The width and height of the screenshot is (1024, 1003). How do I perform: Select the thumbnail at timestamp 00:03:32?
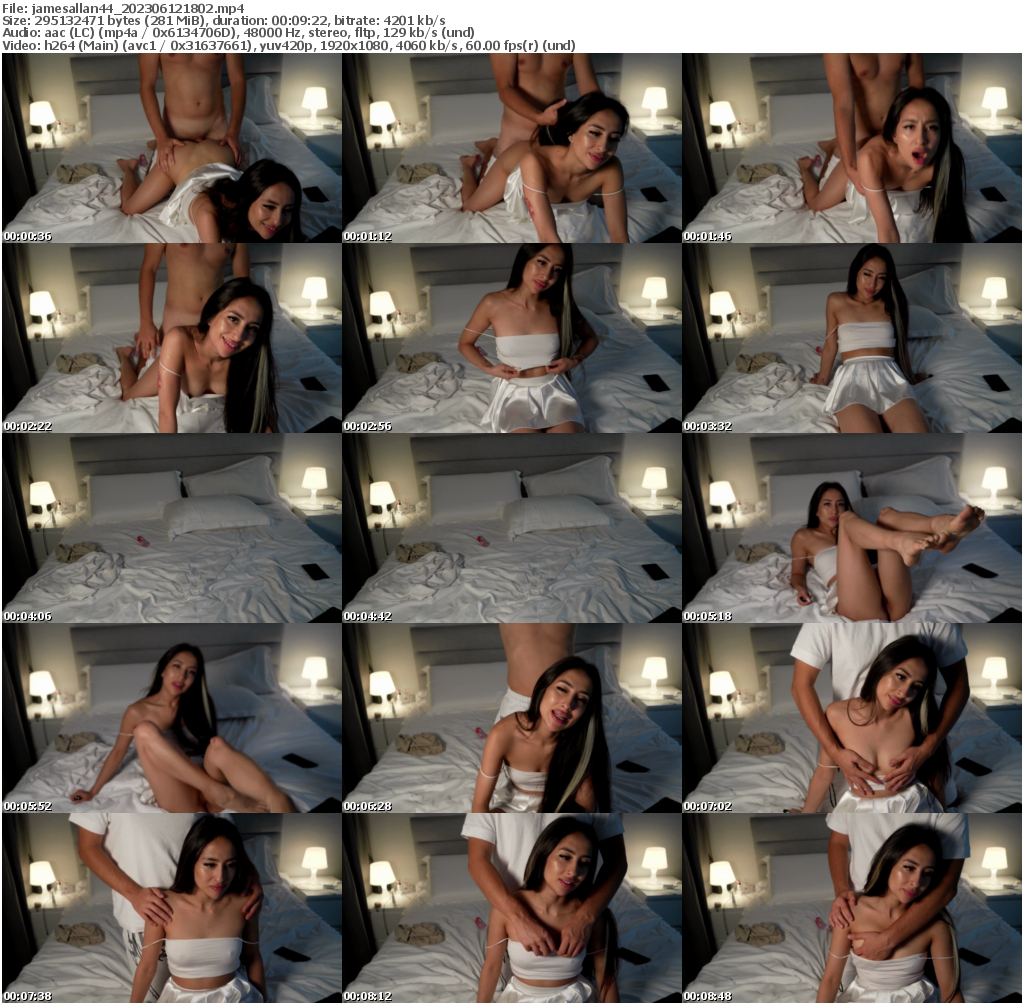(x=851, y=338)
